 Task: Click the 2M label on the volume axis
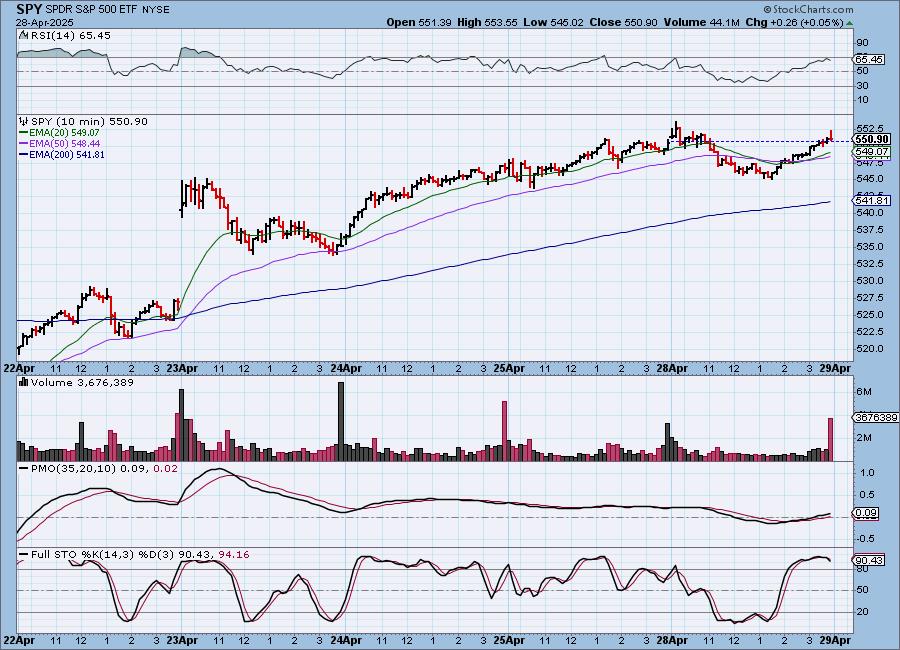coord(864,438)
